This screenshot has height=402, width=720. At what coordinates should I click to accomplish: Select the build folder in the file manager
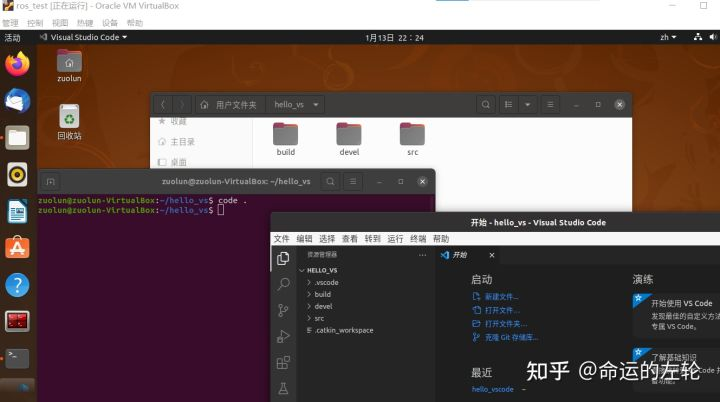pos(286,139)
